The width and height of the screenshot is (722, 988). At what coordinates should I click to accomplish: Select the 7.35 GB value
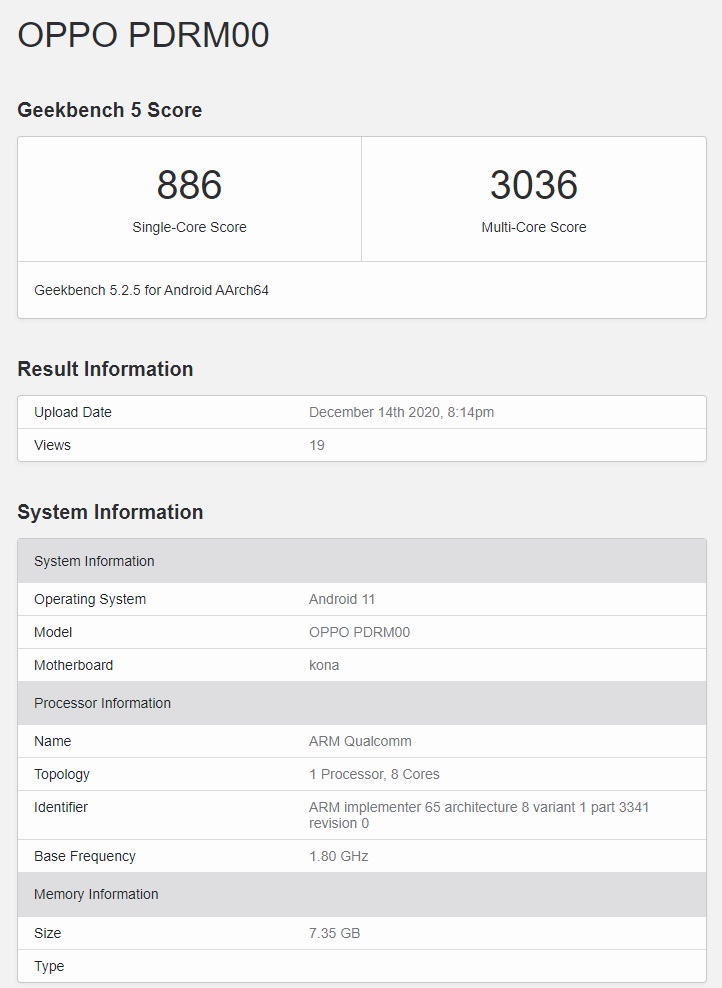[x=335, y=933]
